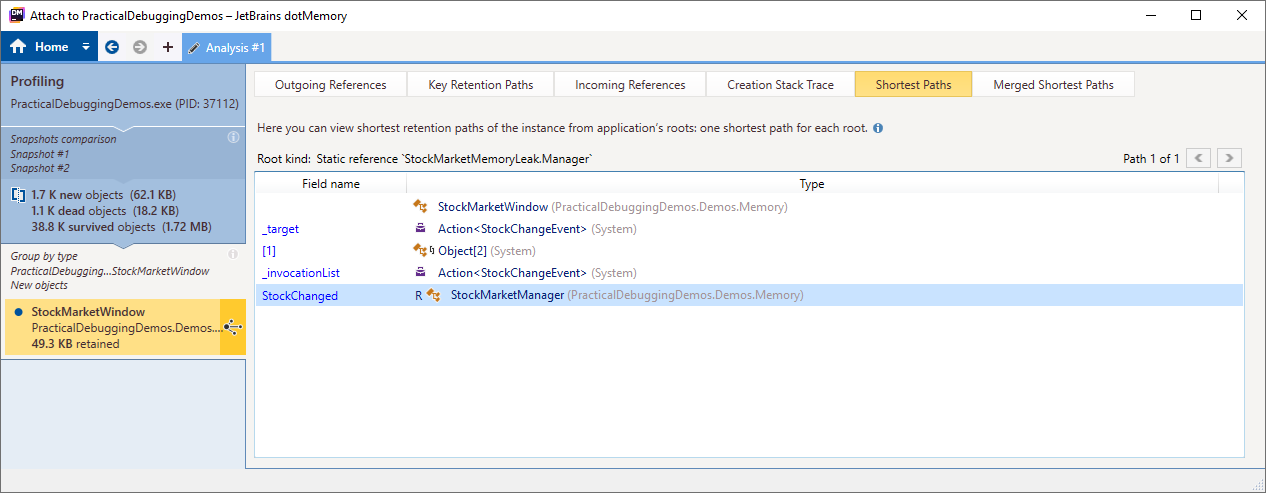Viewport: 1266px width, 493px height.
Task: Click Path 1 of 1 label
Action: pyautogui.click(x=1151, y=158)
